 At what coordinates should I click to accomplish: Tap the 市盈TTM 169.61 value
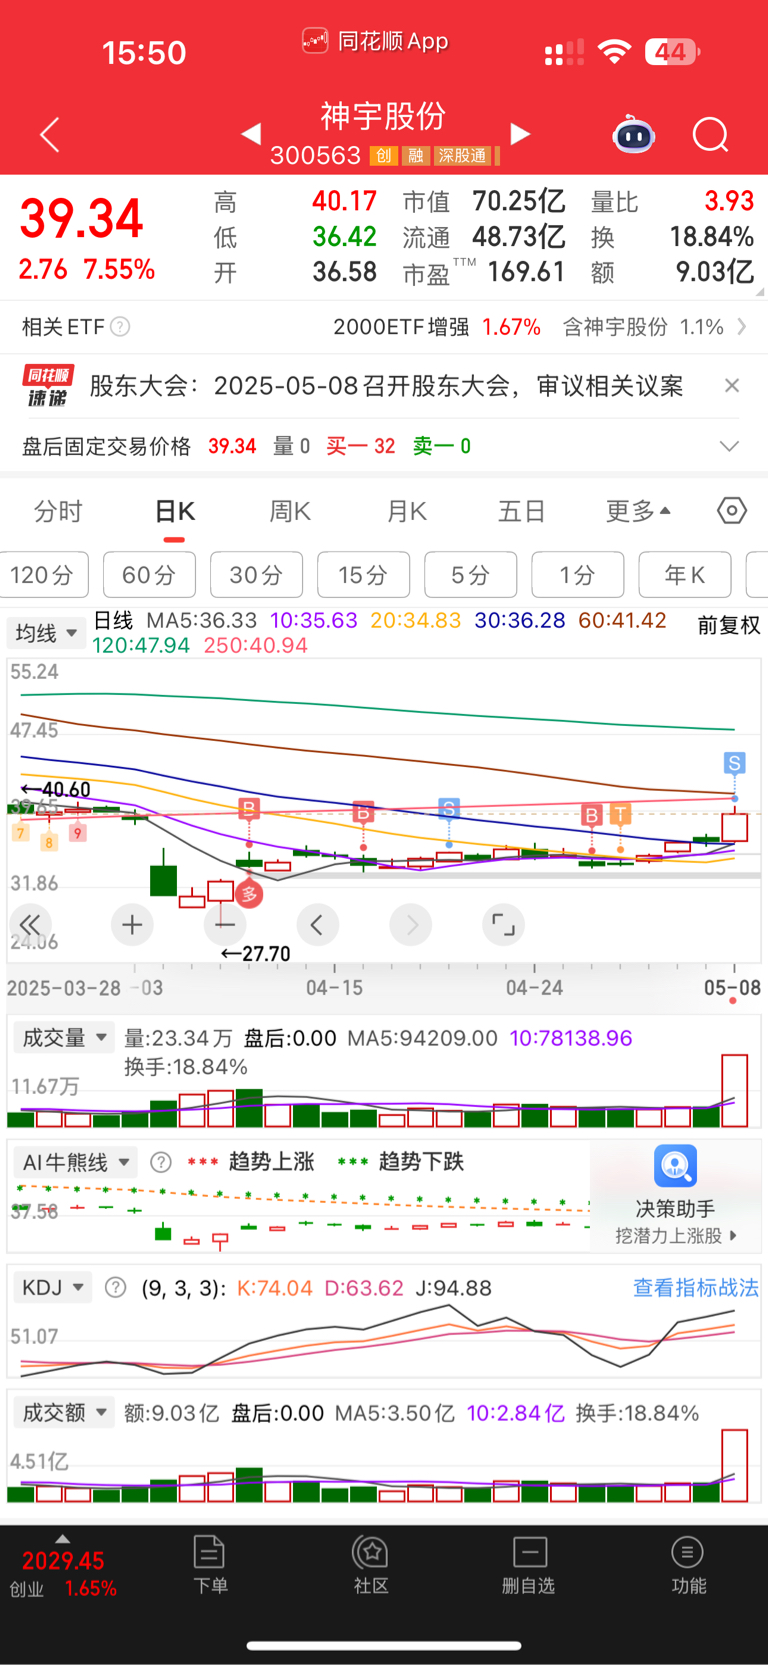pos(484,272)
